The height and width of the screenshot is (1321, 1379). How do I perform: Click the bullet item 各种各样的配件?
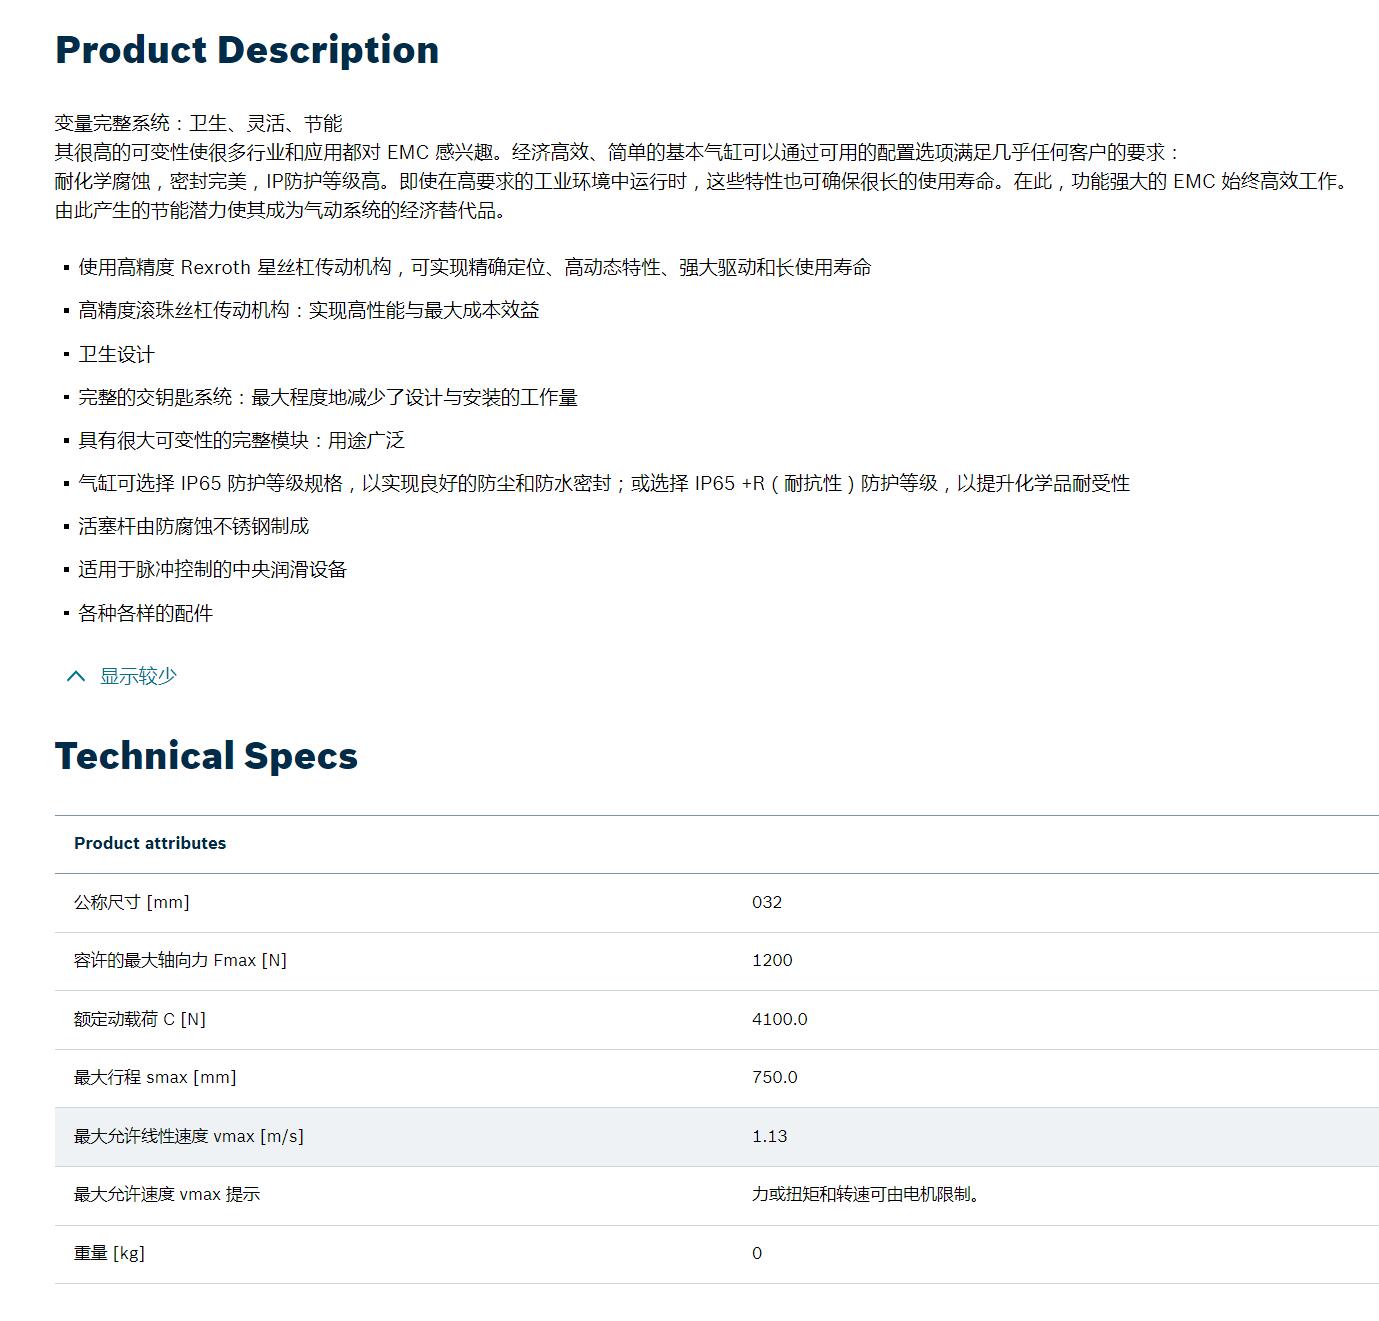146,613
